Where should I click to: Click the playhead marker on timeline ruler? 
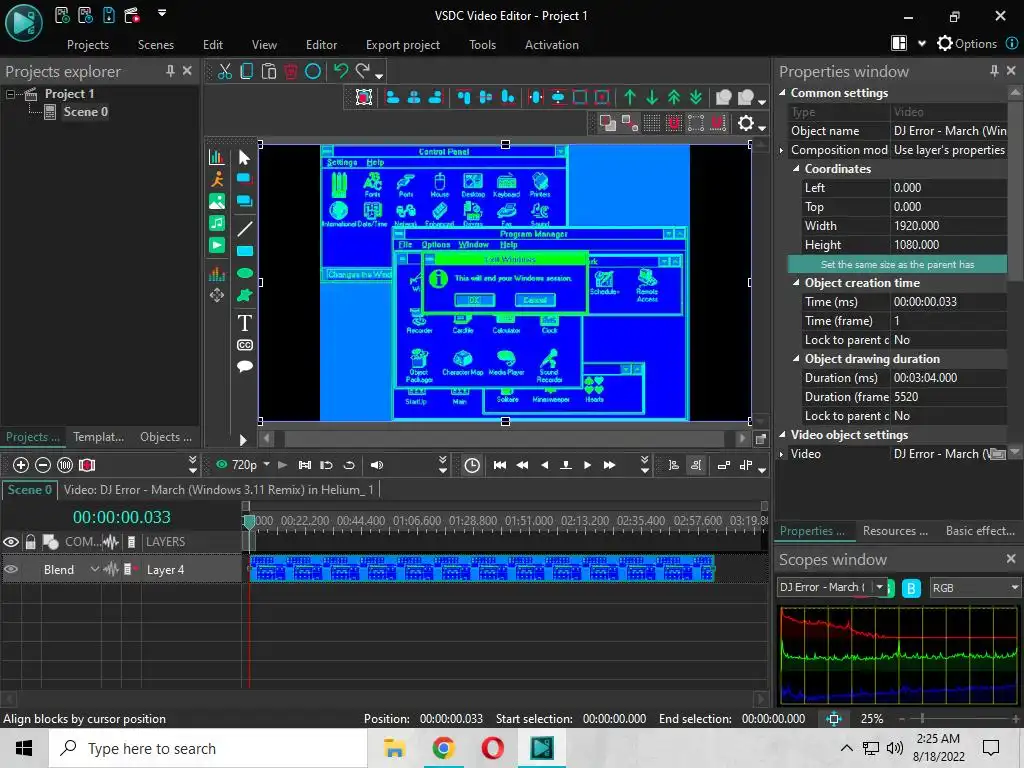tap(249, 521)
